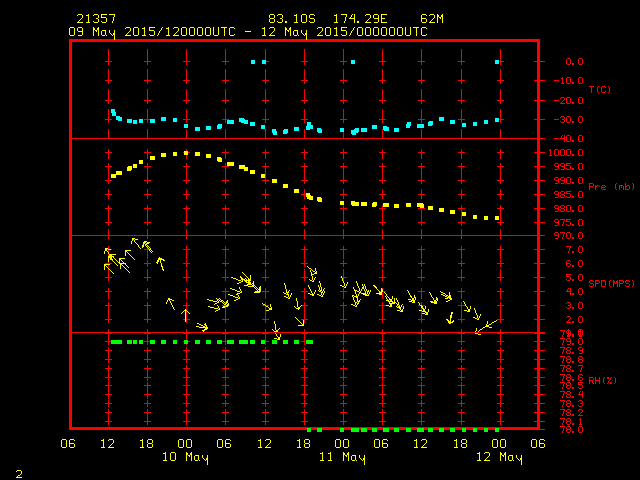This screenshot has height=480, width=640.
Task: Click the 12 May date label
Action: coord(499,457)
